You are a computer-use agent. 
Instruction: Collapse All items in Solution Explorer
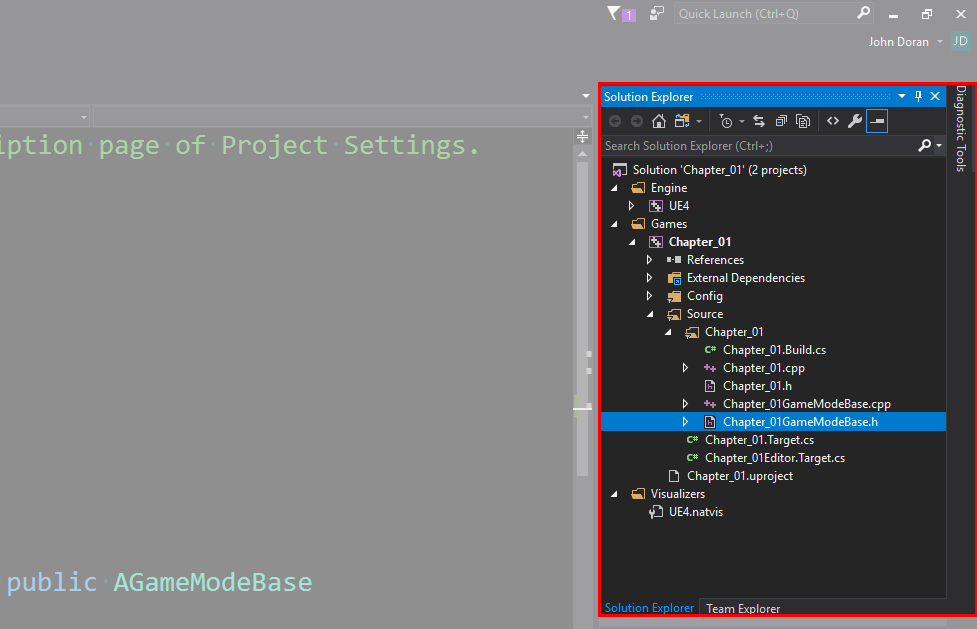click(x=781, y=121)
